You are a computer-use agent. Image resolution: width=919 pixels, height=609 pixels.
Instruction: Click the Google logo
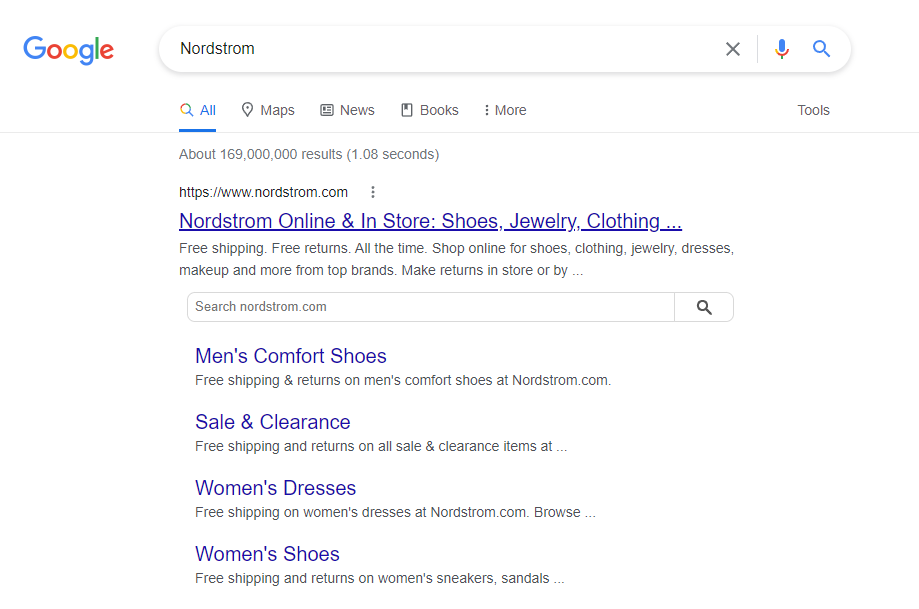[x=69, y=50]
